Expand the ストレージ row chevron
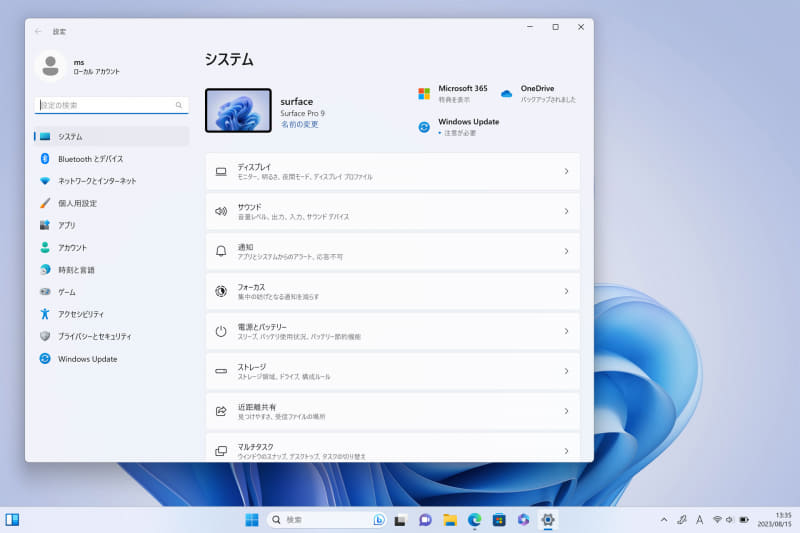This screenshot has width=800, height=533. (566, 371)
